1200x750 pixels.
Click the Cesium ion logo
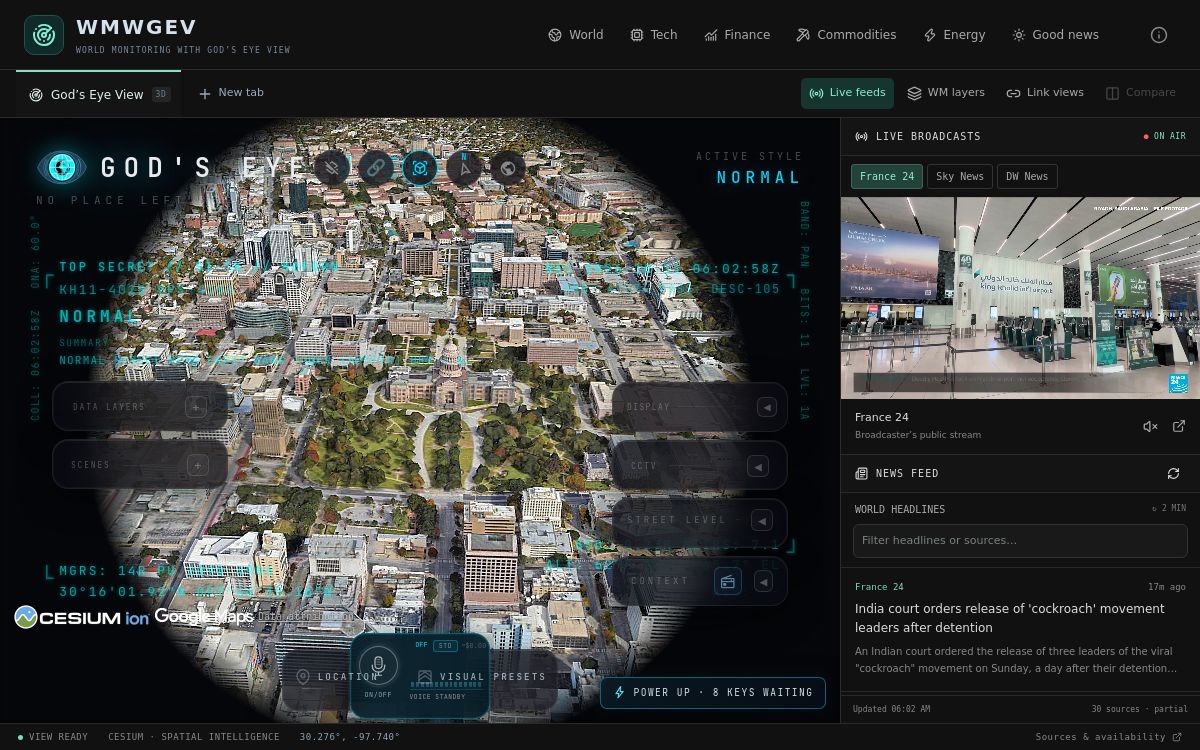82,617
